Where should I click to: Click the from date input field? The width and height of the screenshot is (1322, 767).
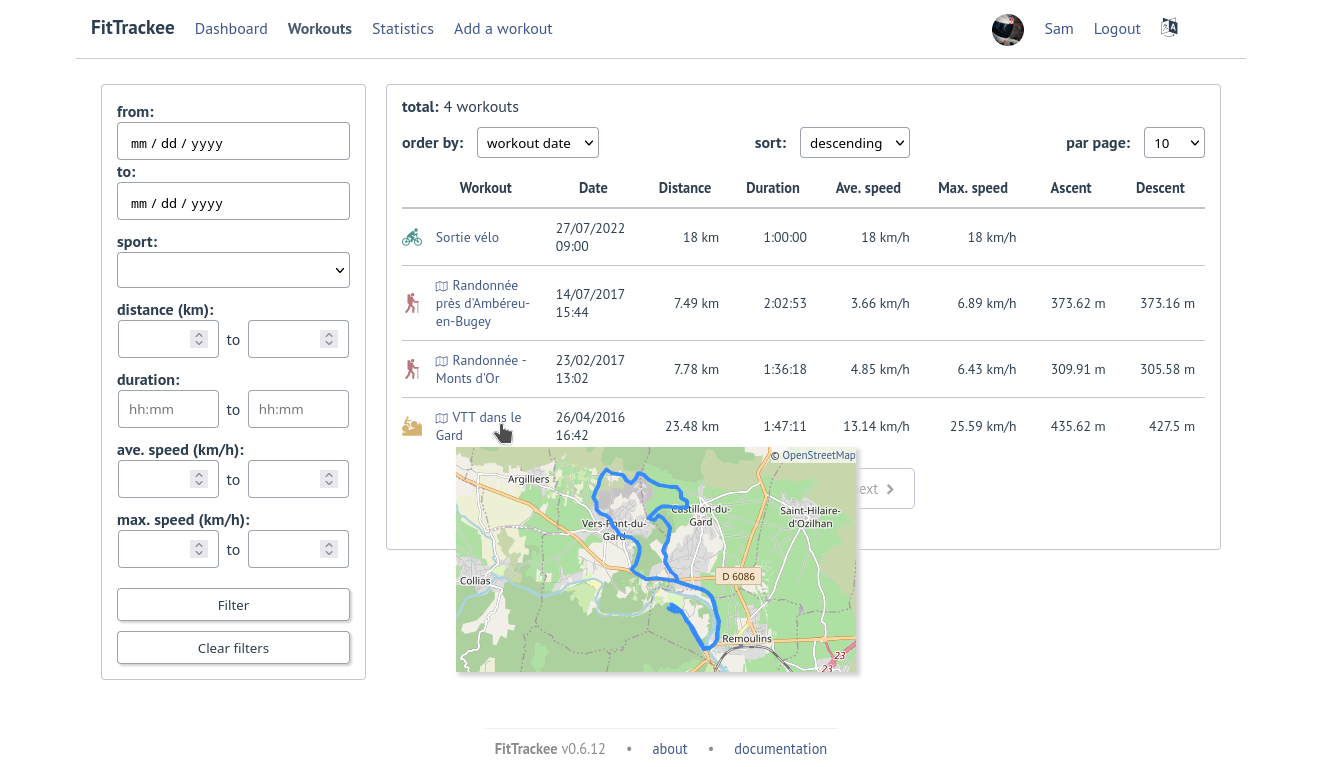[x=233, y=142]
